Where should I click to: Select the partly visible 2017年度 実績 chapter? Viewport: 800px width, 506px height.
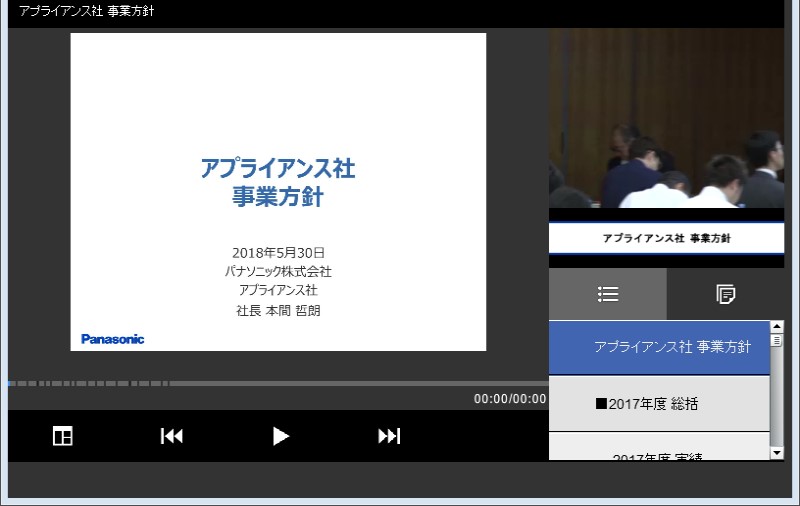659,447
